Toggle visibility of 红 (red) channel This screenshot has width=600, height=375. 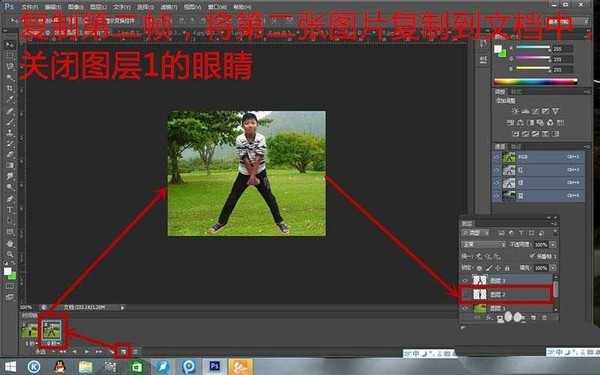pos(497,170)
